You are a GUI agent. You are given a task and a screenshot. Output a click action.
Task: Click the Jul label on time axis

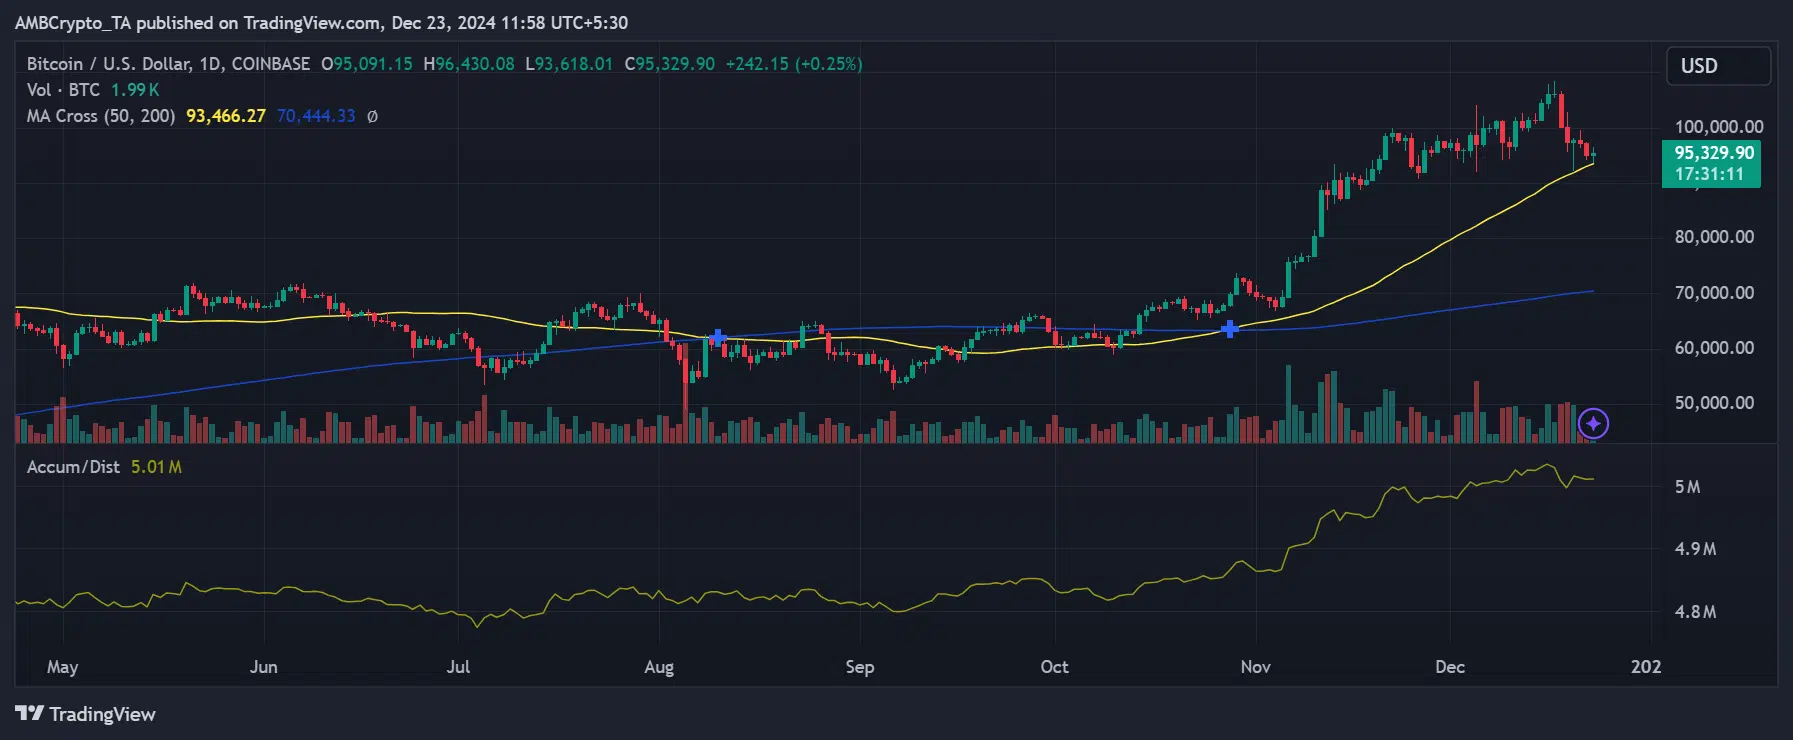click(458, 667)
